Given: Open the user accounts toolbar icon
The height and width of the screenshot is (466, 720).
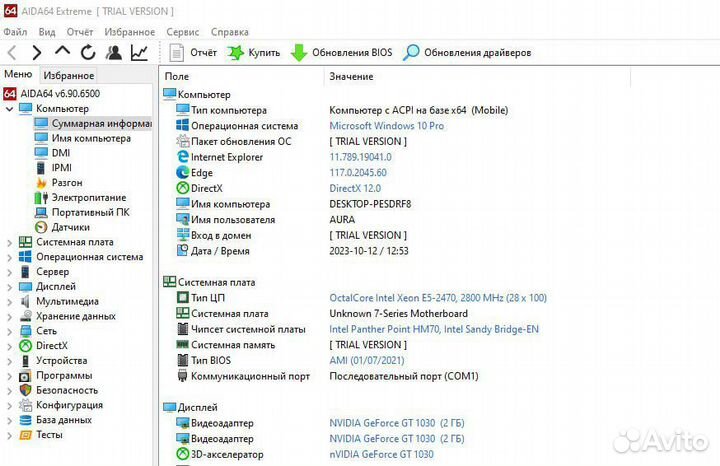Looking at the screenshot, I should [x=113, y=53].
